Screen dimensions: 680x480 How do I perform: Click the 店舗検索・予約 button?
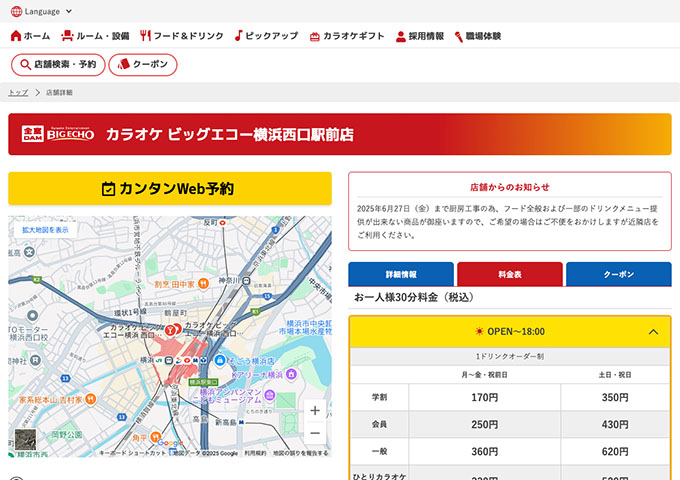pos(58,65)
